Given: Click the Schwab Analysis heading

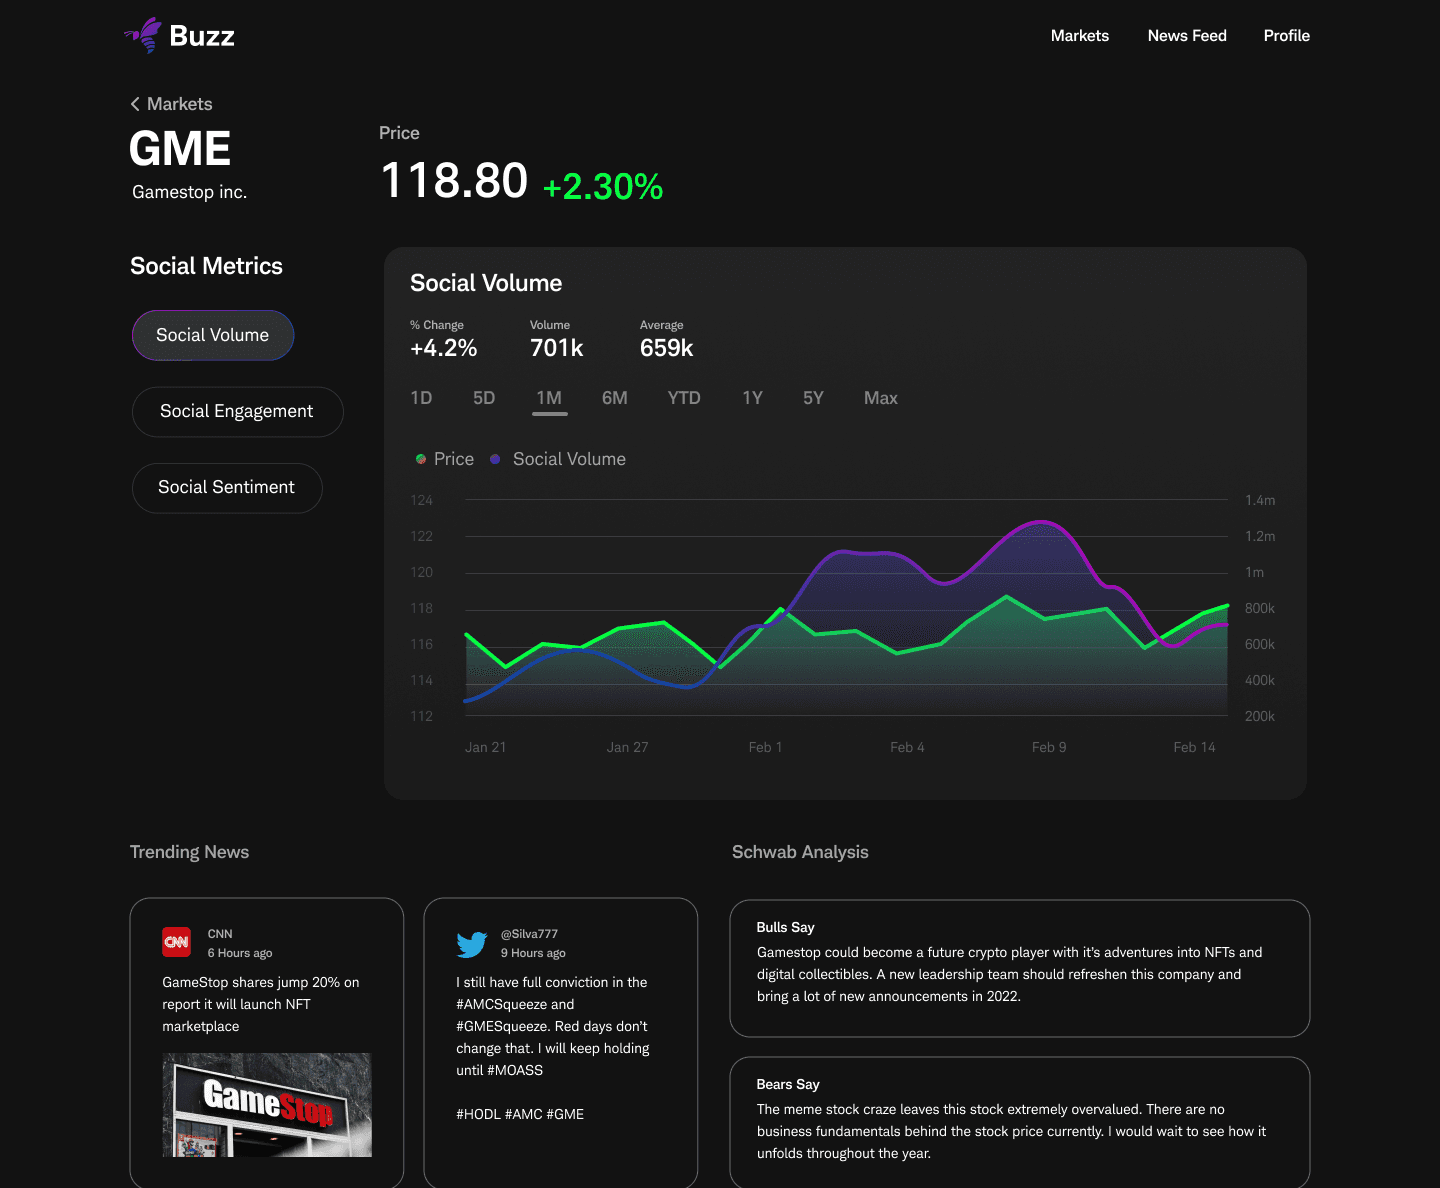Looking at the screenshot, I should (800, 852).
